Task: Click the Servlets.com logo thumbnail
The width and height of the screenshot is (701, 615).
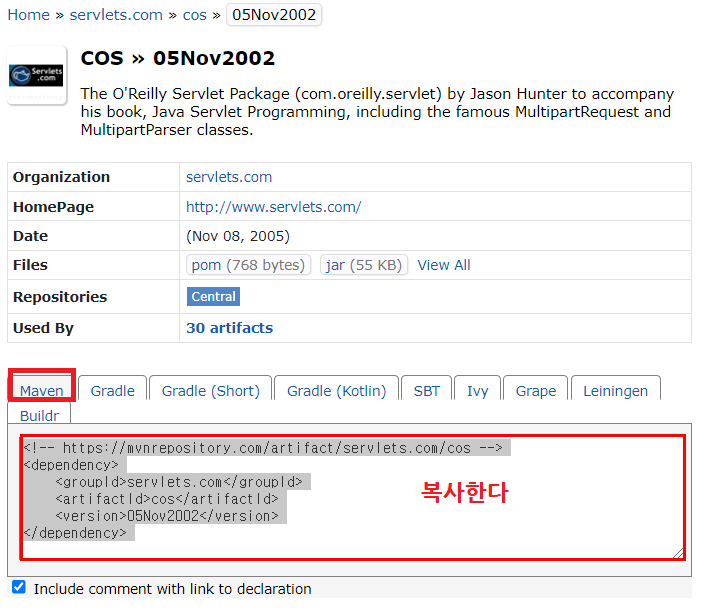Action: [x=37, y=75]
